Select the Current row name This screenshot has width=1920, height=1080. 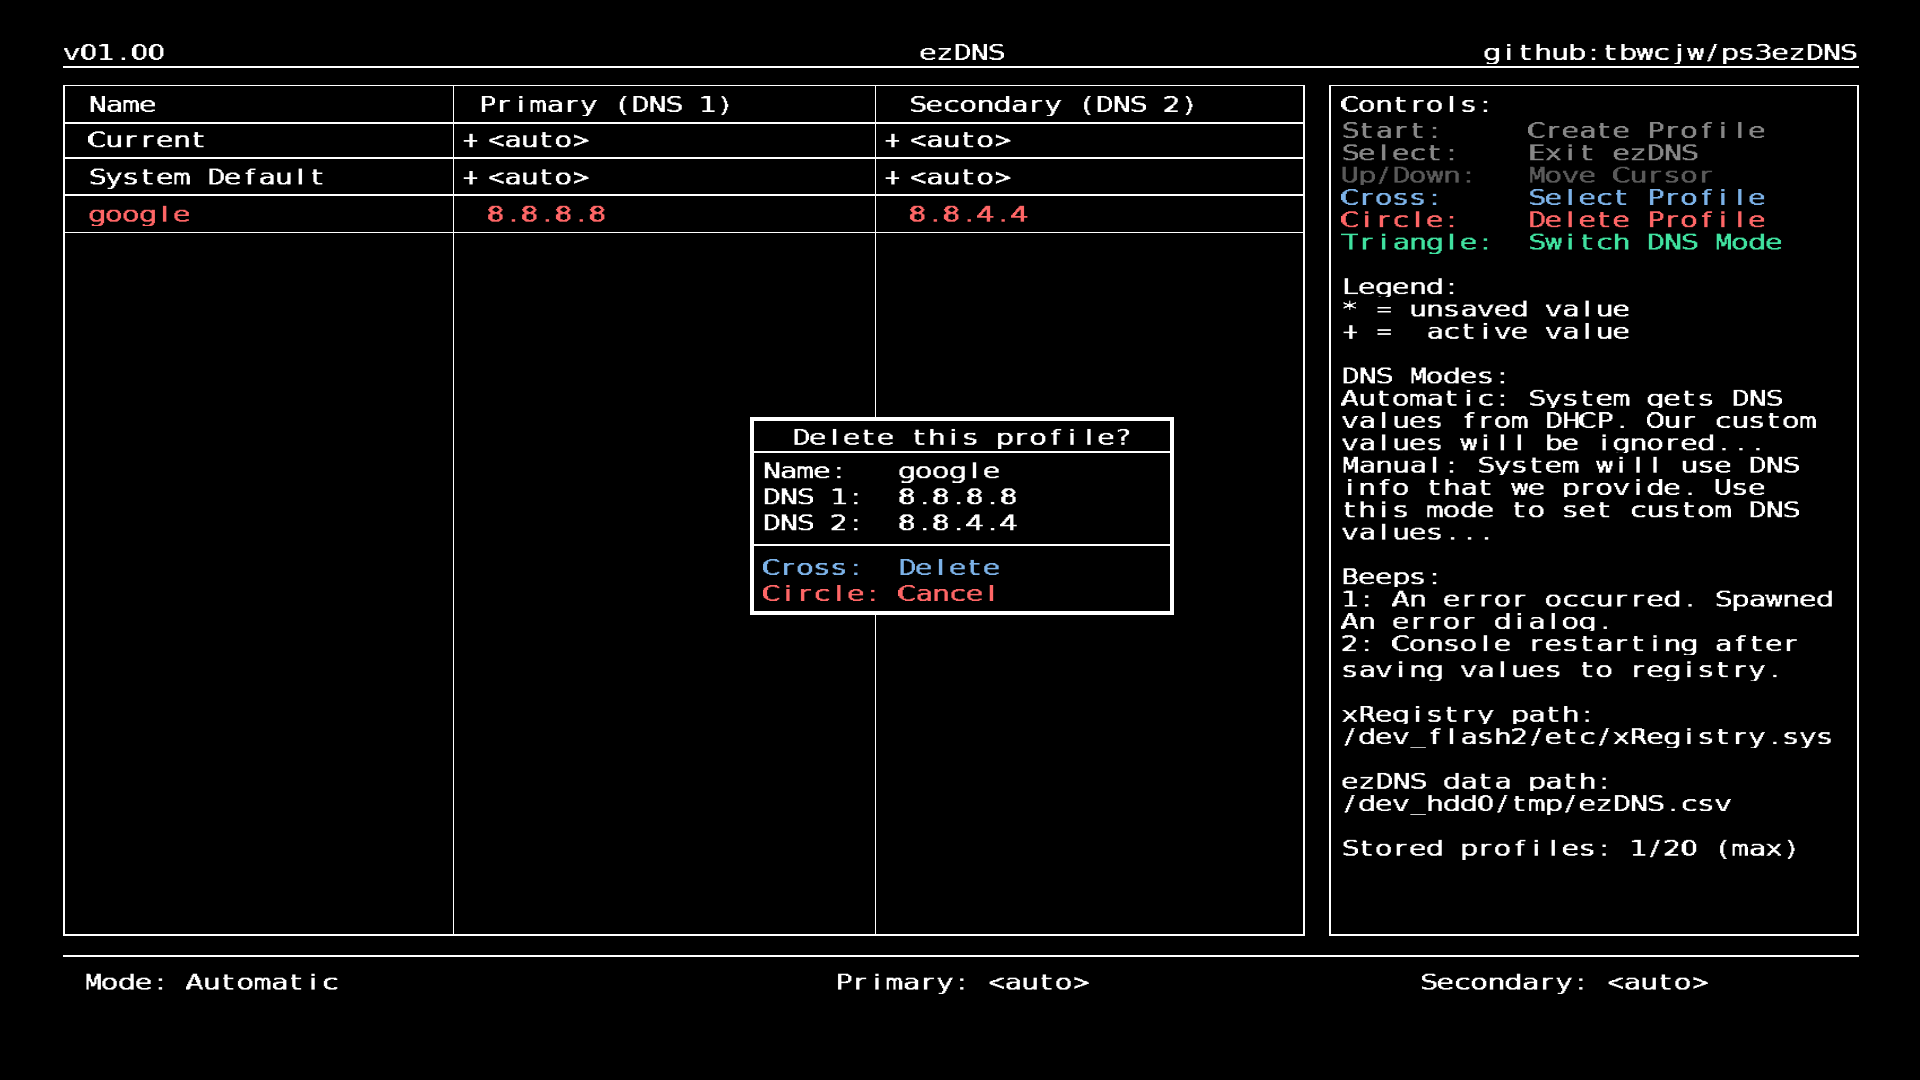pyautogui.click(x=146, y=140)
